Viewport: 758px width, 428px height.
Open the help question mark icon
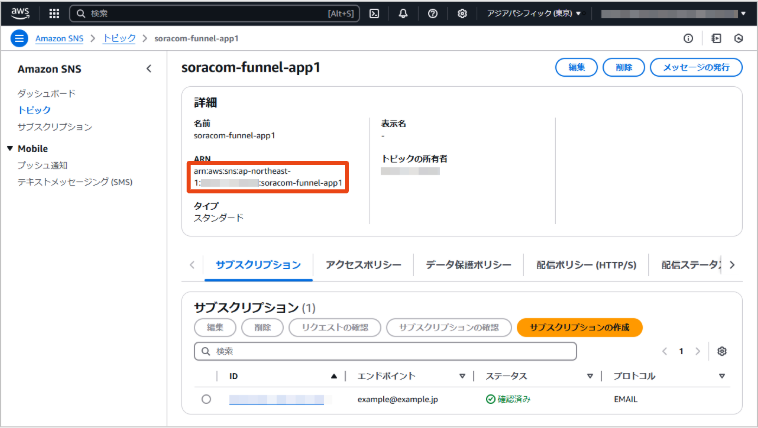click(x=433, y=14)
